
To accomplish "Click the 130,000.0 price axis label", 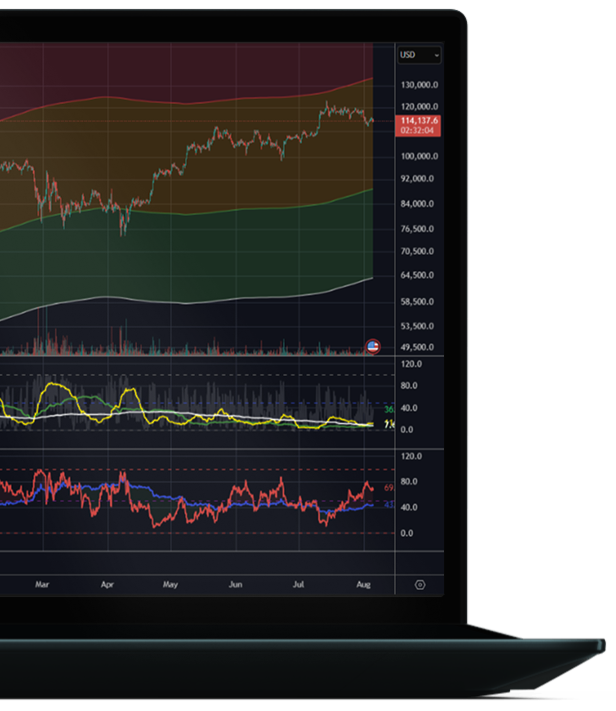I will coord(420,85).
